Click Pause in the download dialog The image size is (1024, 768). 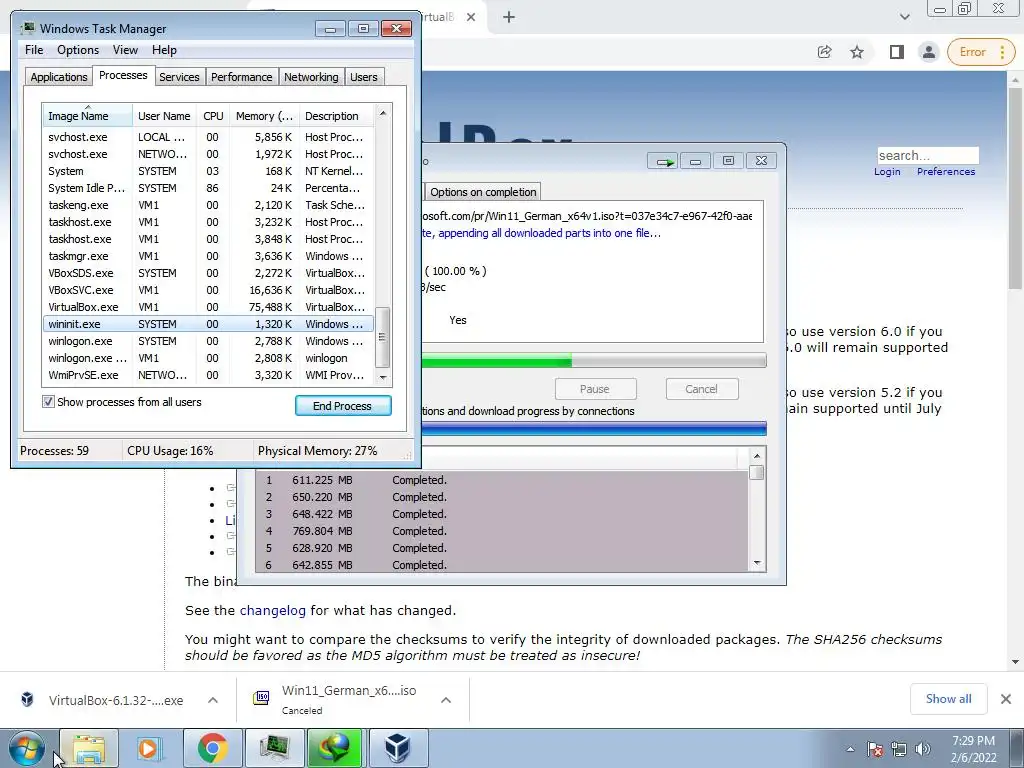click(x=595, y=389)
